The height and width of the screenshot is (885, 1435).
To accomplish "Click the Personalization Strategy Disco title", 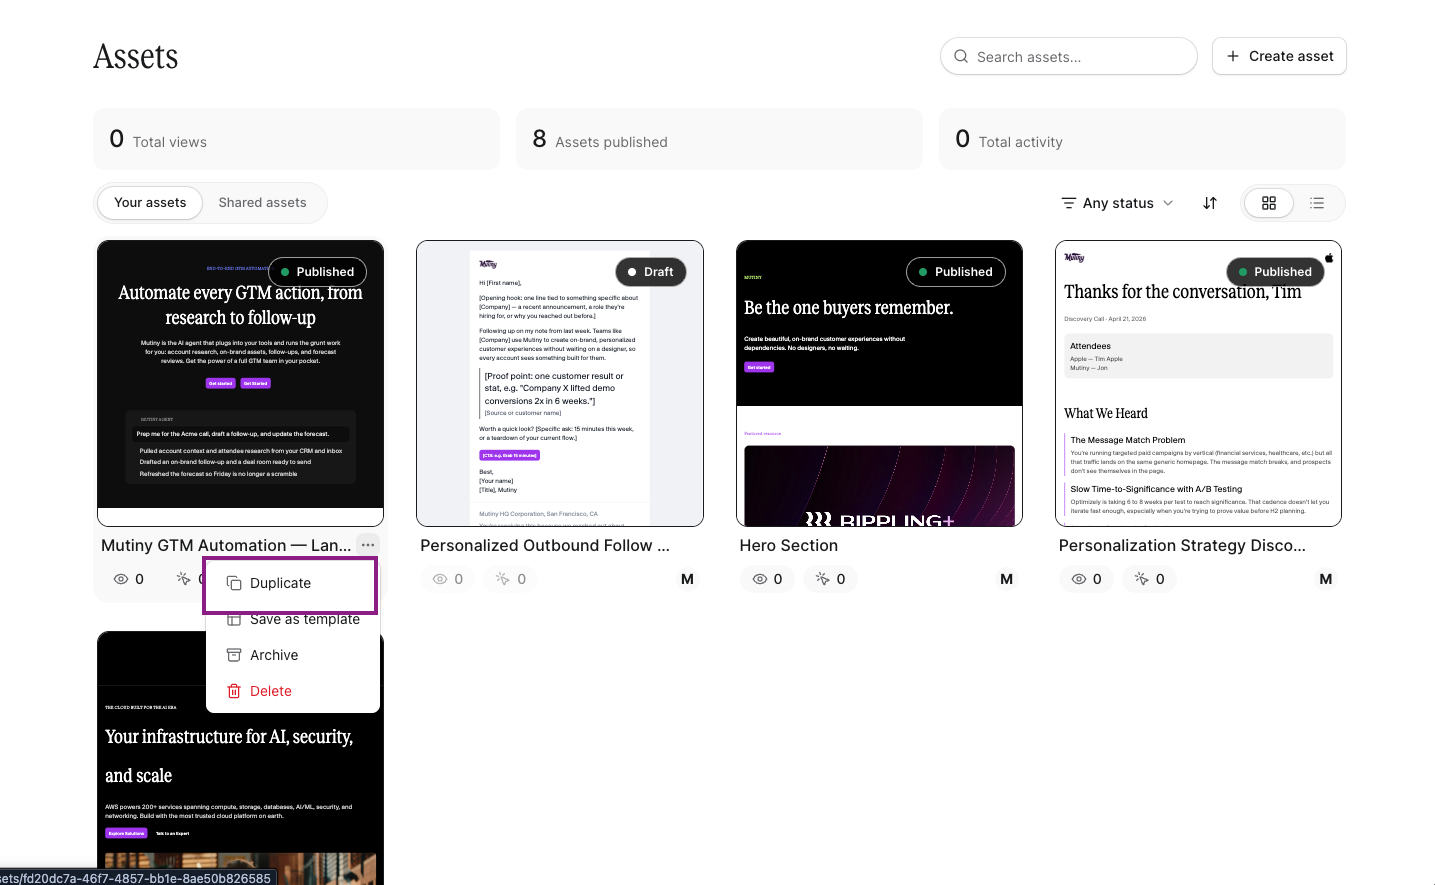I will coord(1182,545).
